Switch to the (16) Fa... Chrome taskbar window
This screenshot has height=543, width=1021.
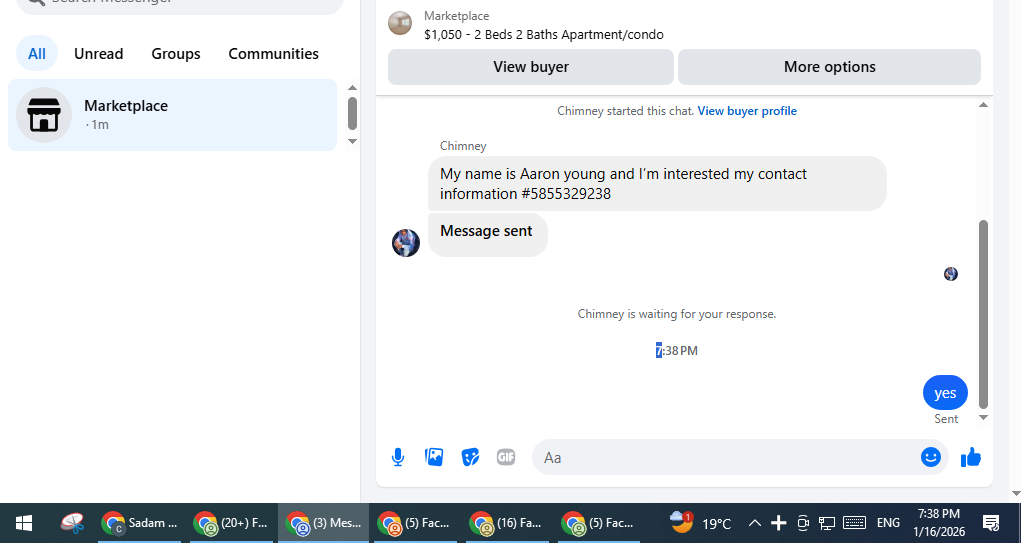tap(507, 523)
